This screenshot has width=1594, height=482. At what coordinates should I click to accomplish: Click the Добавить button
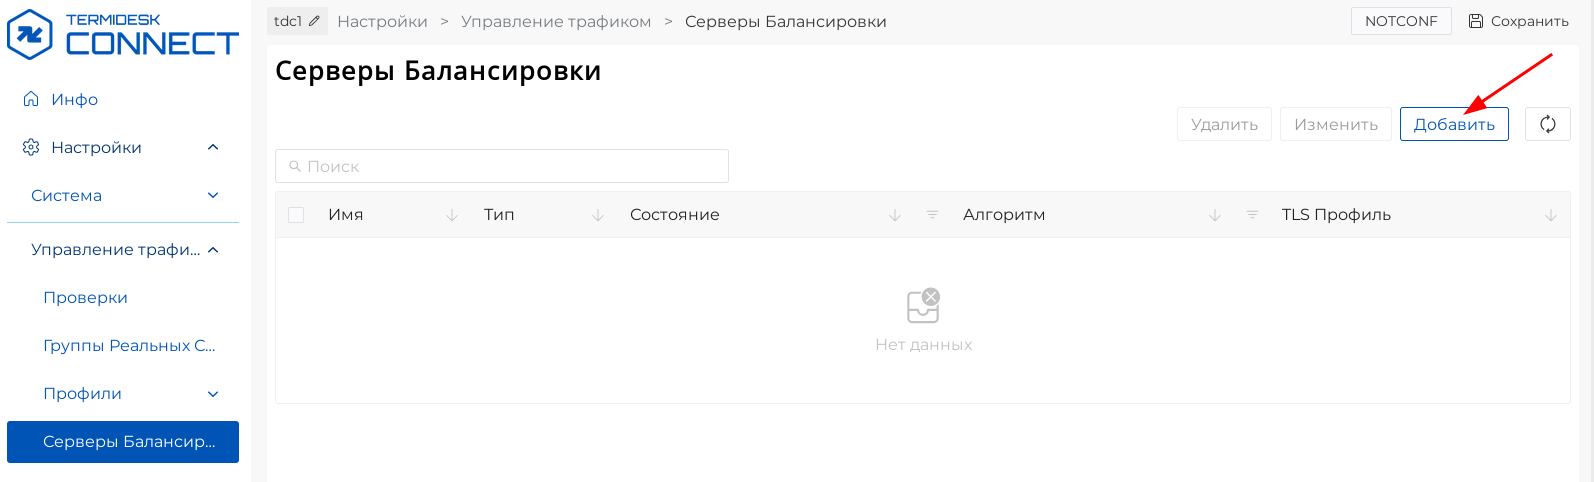click(x=1453, y=124)
